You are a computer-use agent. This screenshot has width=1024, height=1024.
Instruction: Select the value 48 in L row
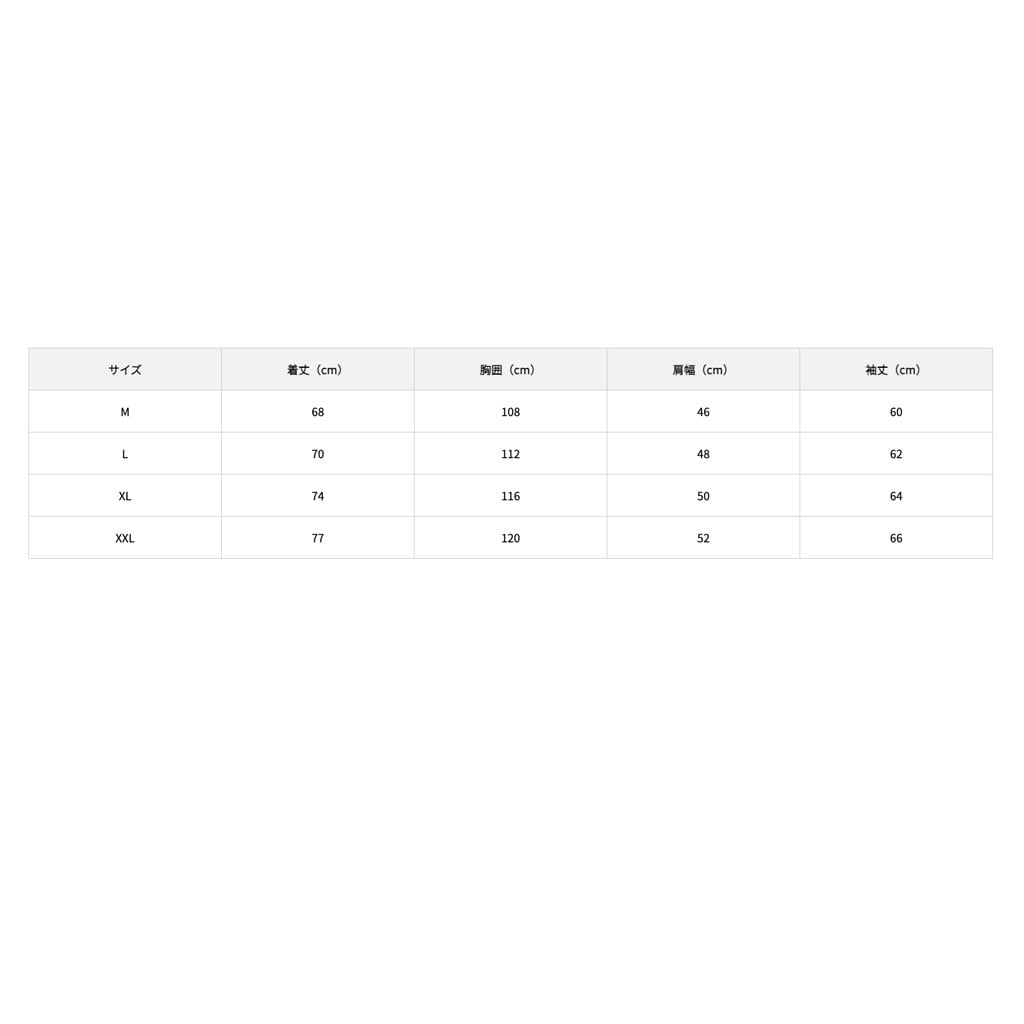click(x=703, y=454)
